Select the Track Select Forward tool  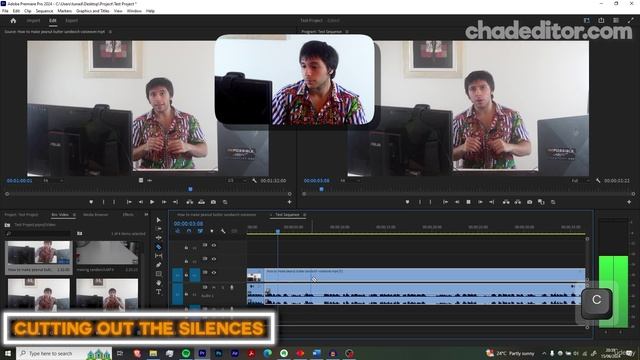point(158,229)
